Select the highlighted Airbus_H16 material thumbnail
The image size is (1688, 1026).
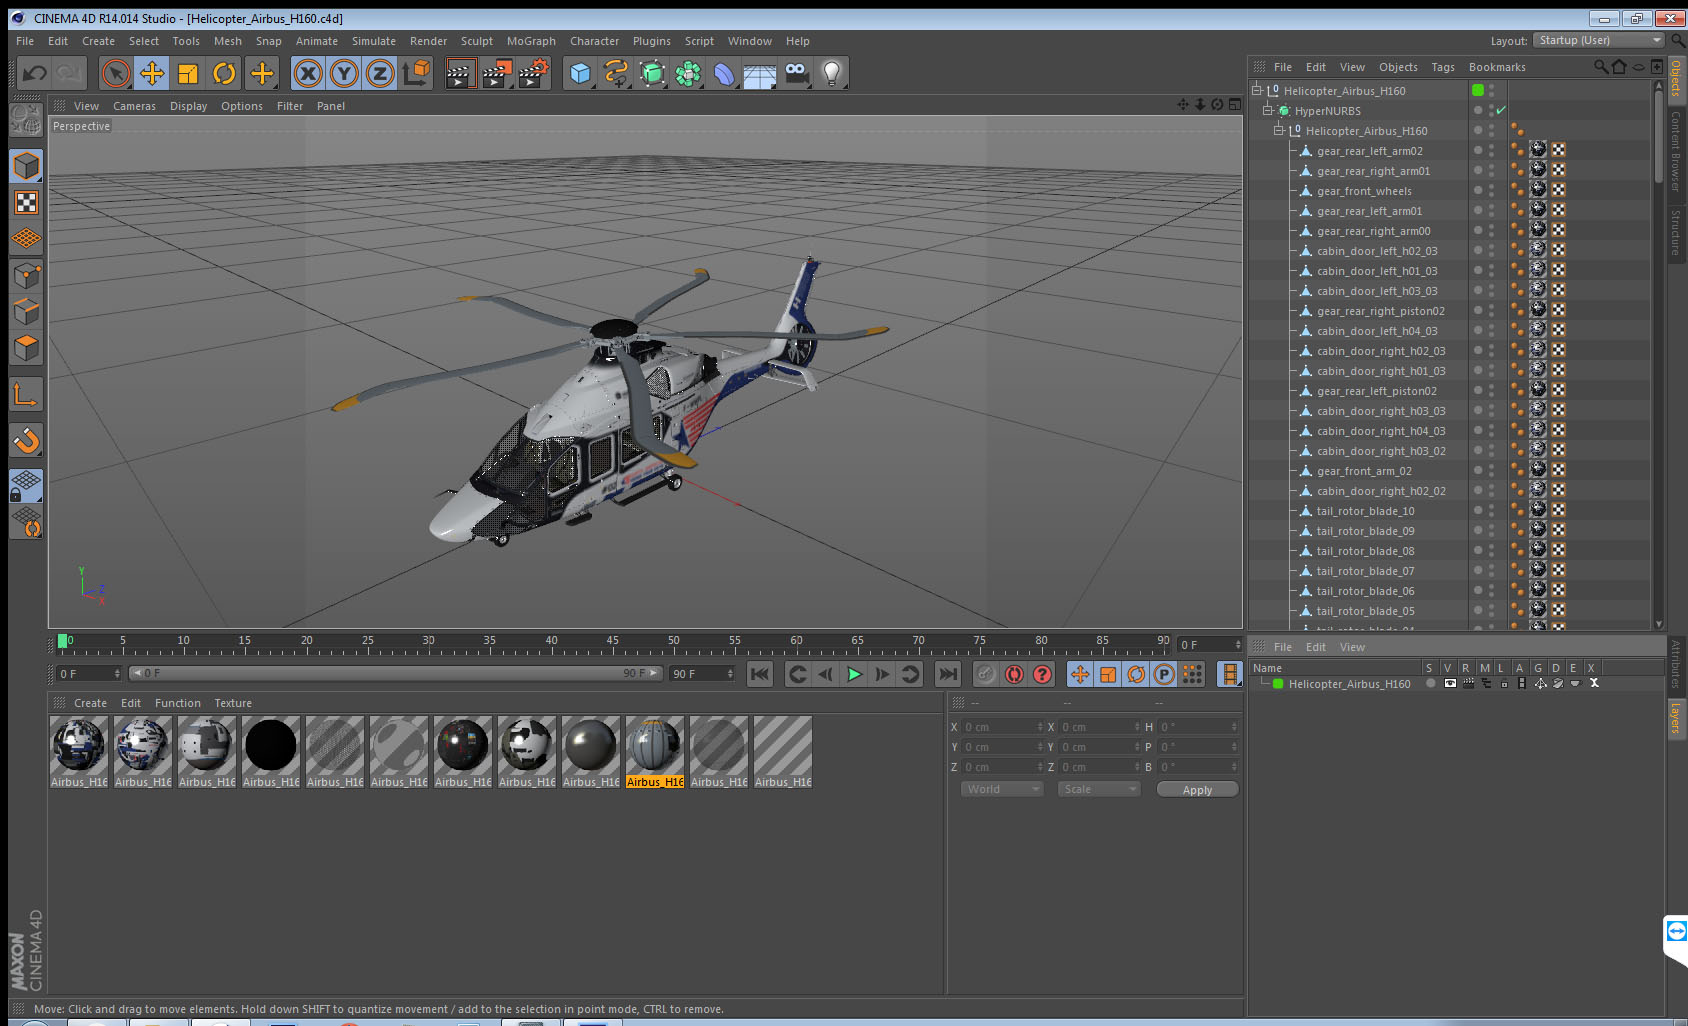[655, 752]
